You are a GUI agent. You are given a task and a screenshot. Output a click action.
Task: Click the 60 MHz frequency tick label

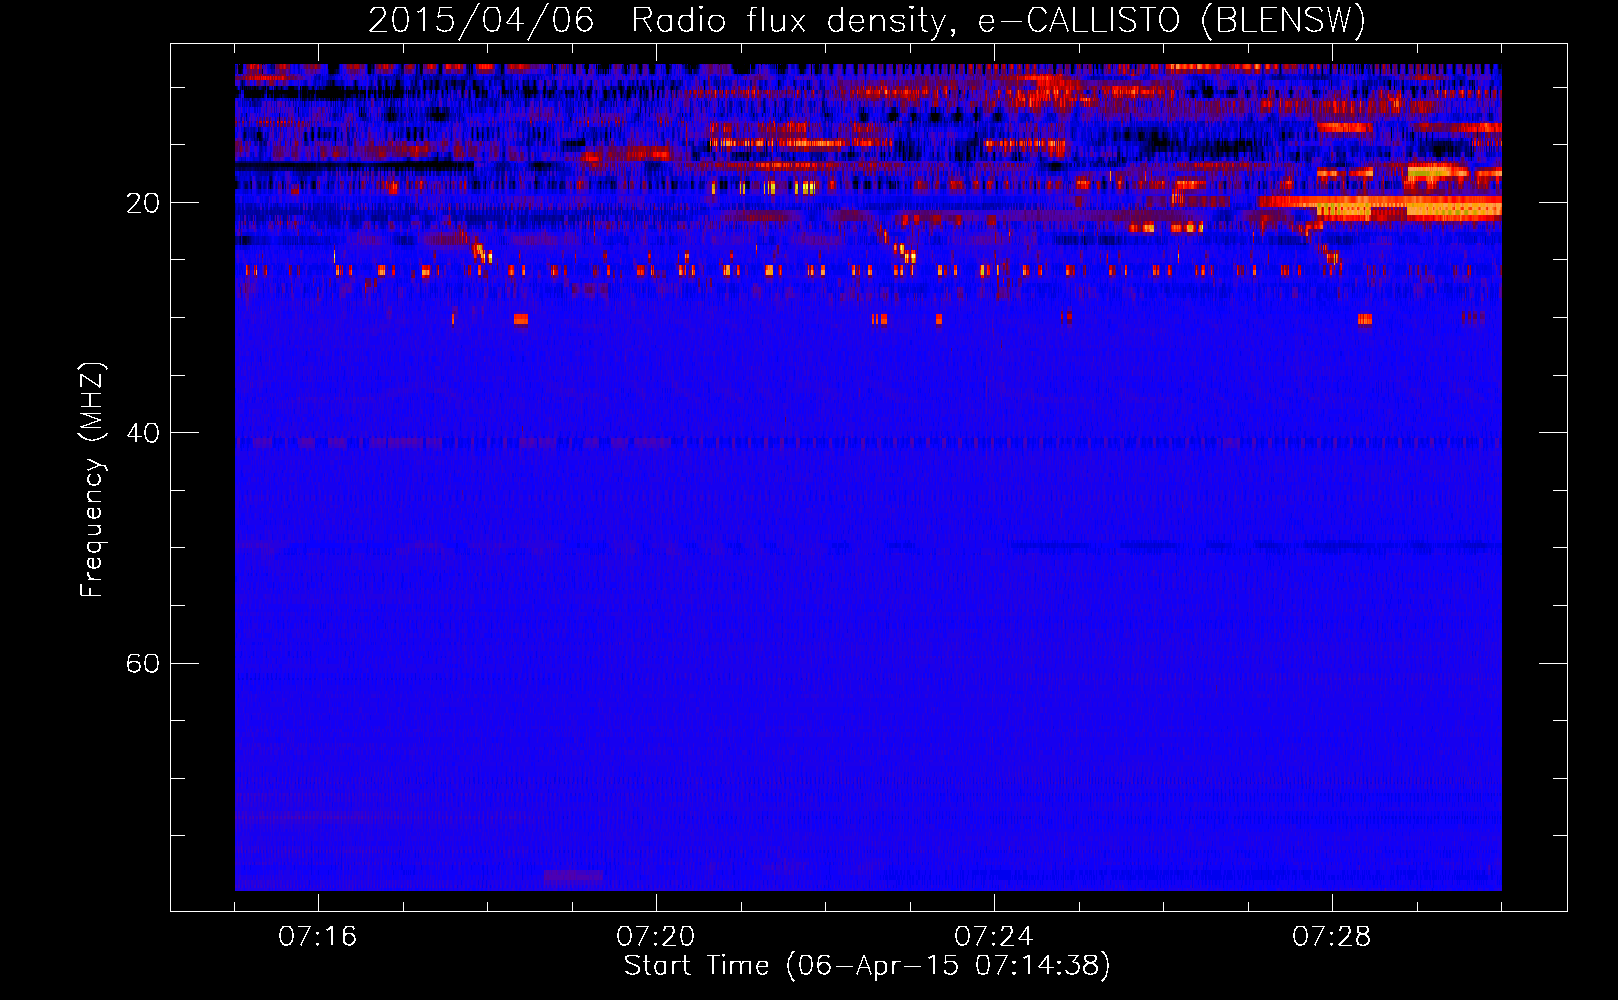pos(142,664)
